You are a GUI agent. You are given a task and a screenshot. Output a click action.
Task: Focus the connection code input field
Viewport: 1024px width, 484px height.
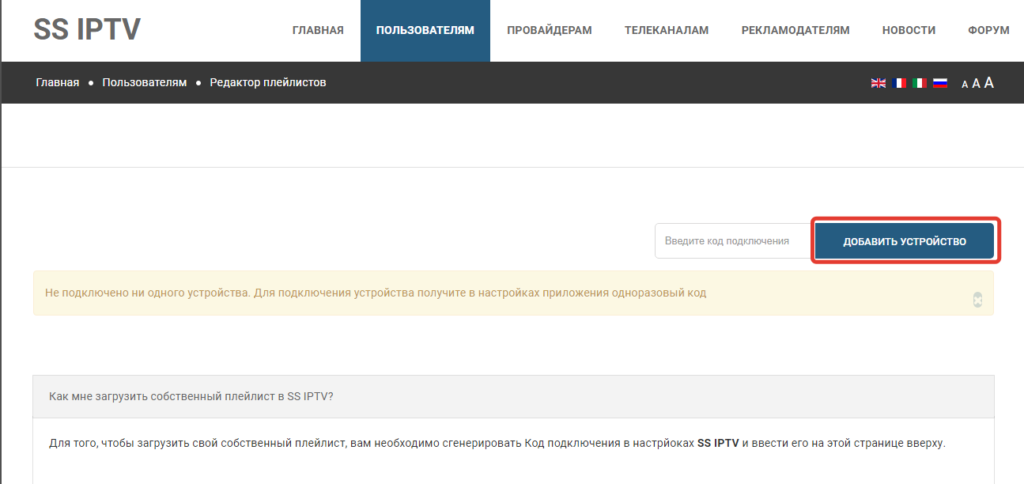click(731, 241)
